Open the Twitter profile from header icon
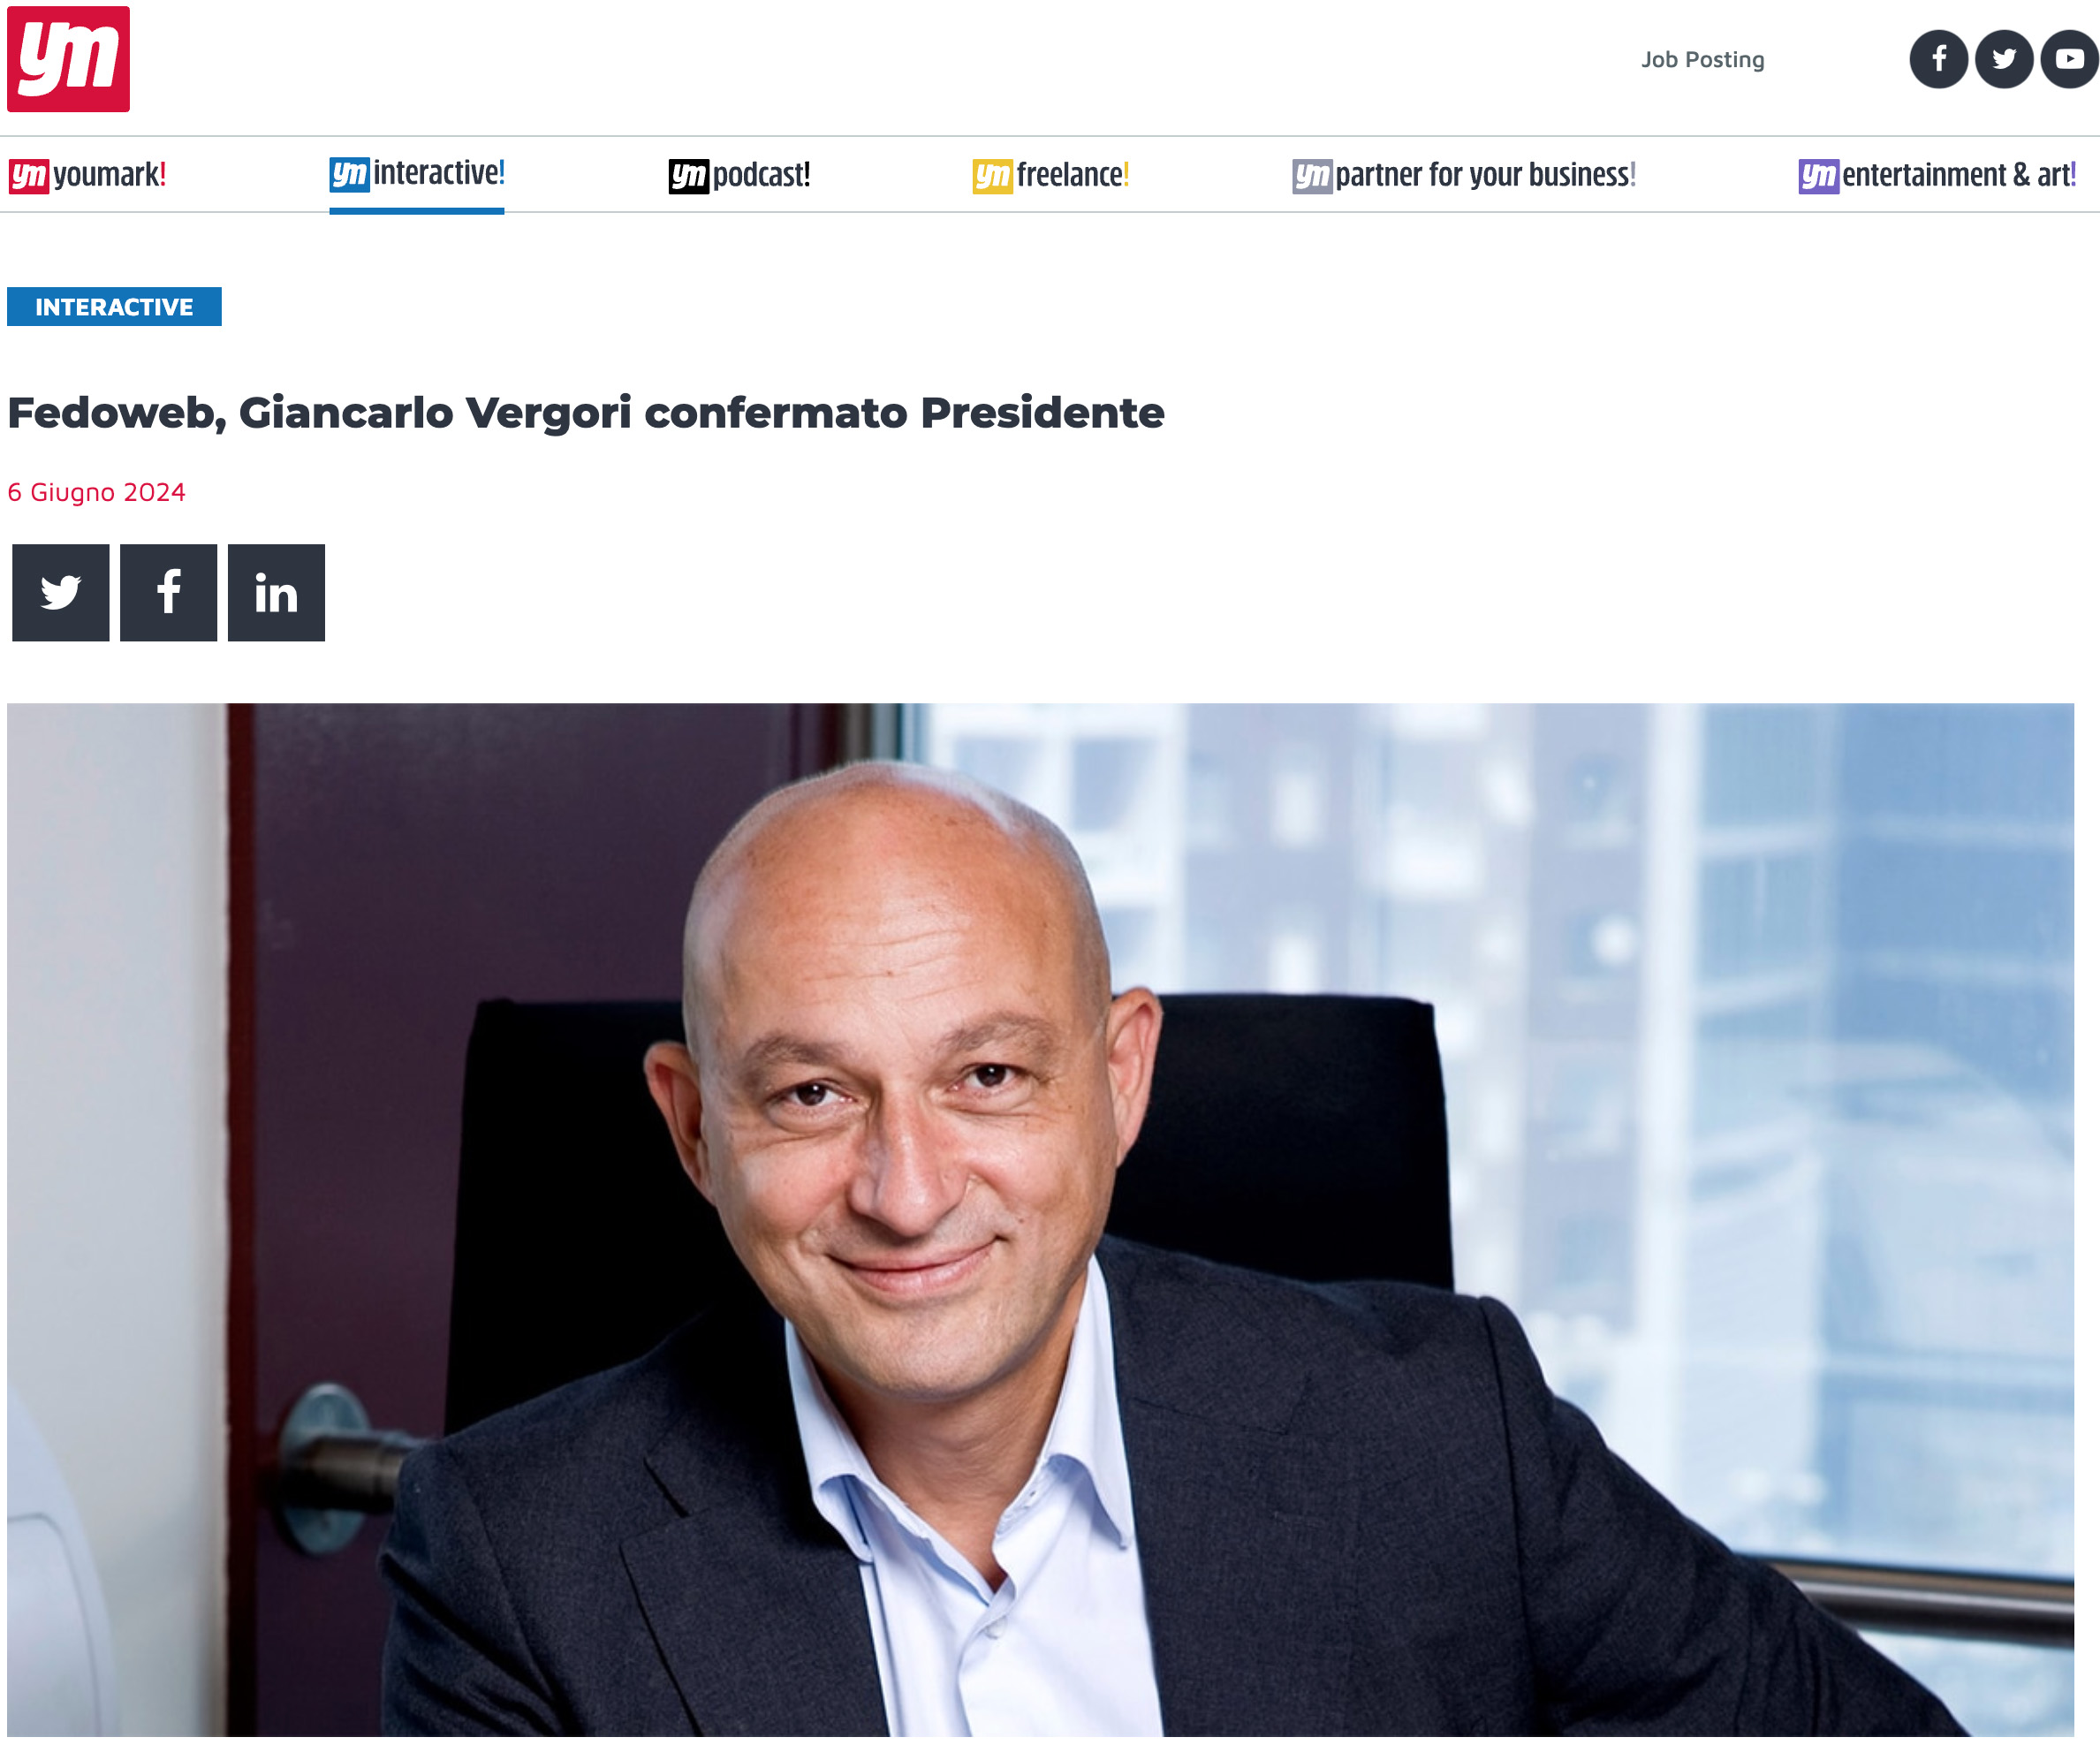 [x=2004, y=59]
